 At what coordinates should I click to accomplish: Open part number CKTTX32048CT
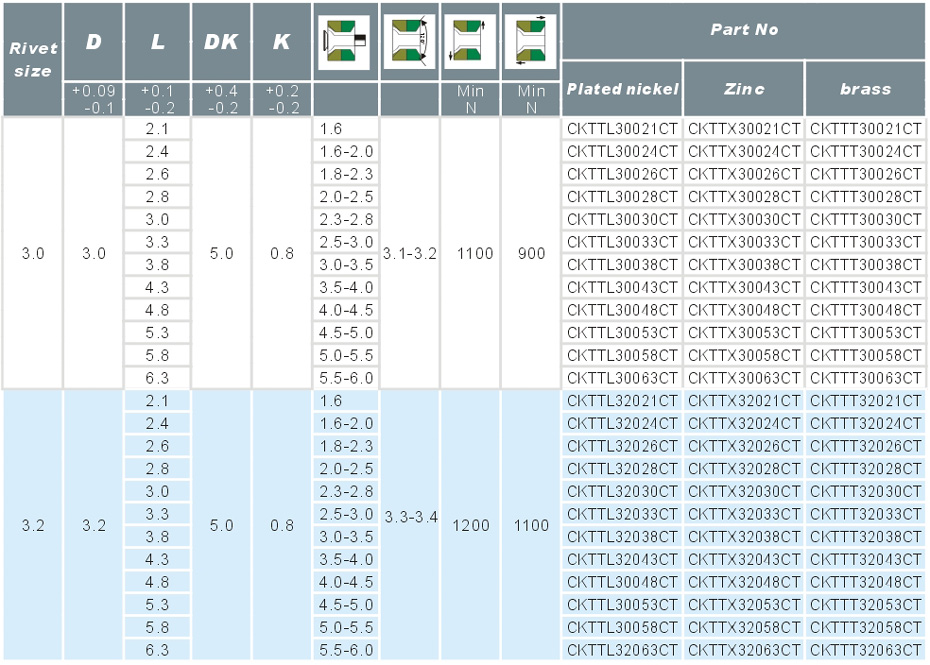click(x=744, y=582)
